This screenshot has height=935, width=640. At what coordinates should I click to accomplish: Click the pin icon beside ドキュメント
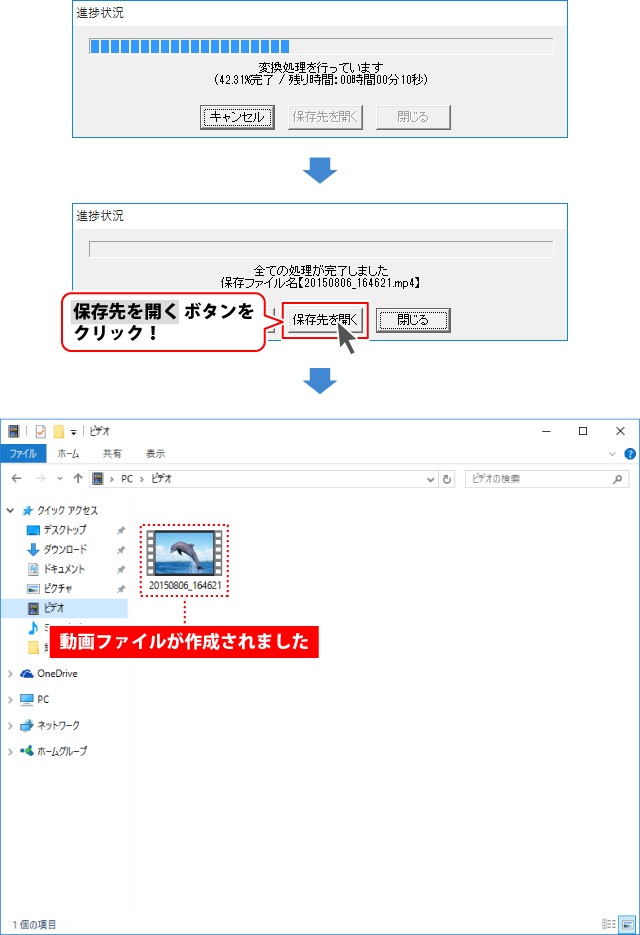[x=121, y=569]
